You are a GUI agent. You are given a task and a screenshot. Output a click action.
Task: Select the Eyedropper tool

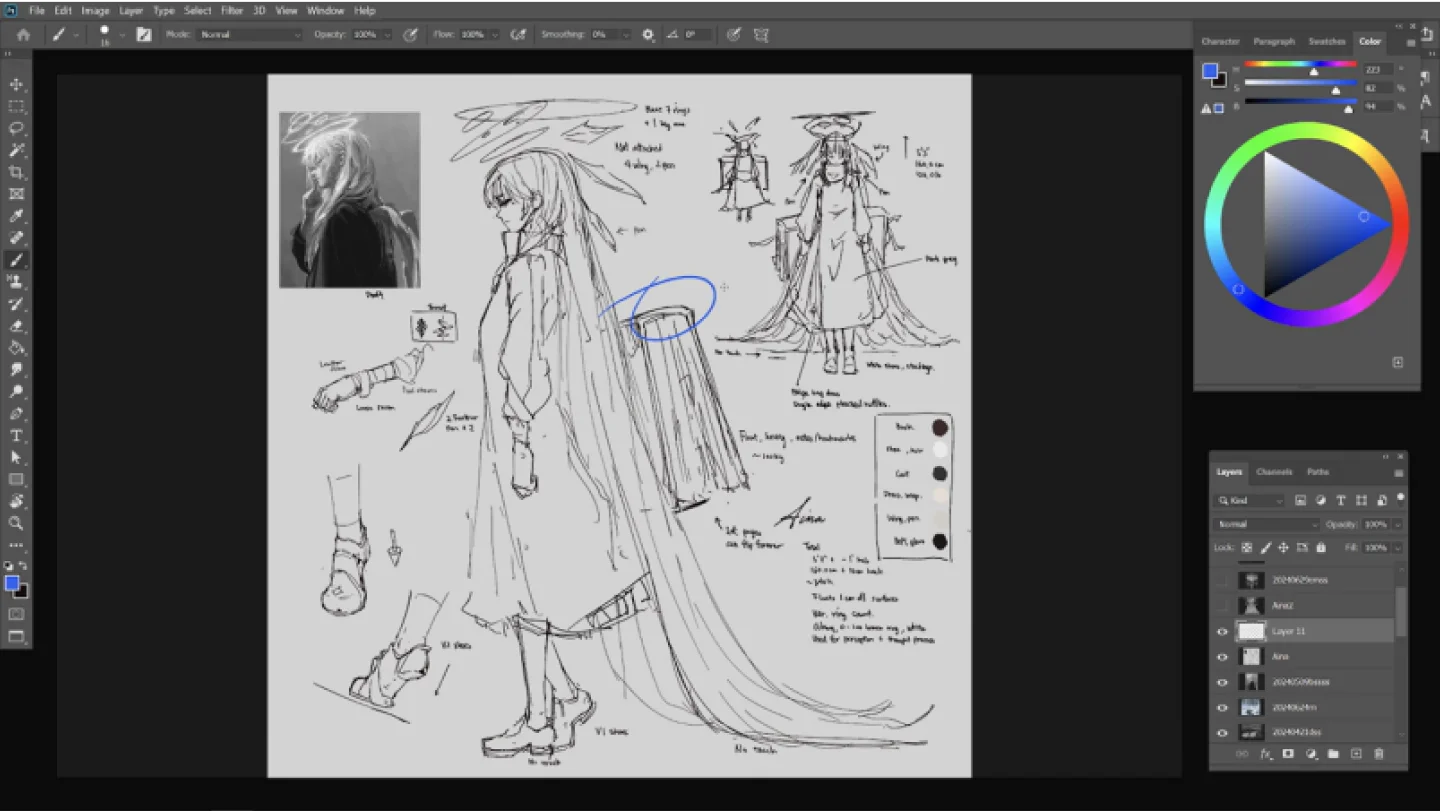16,216
